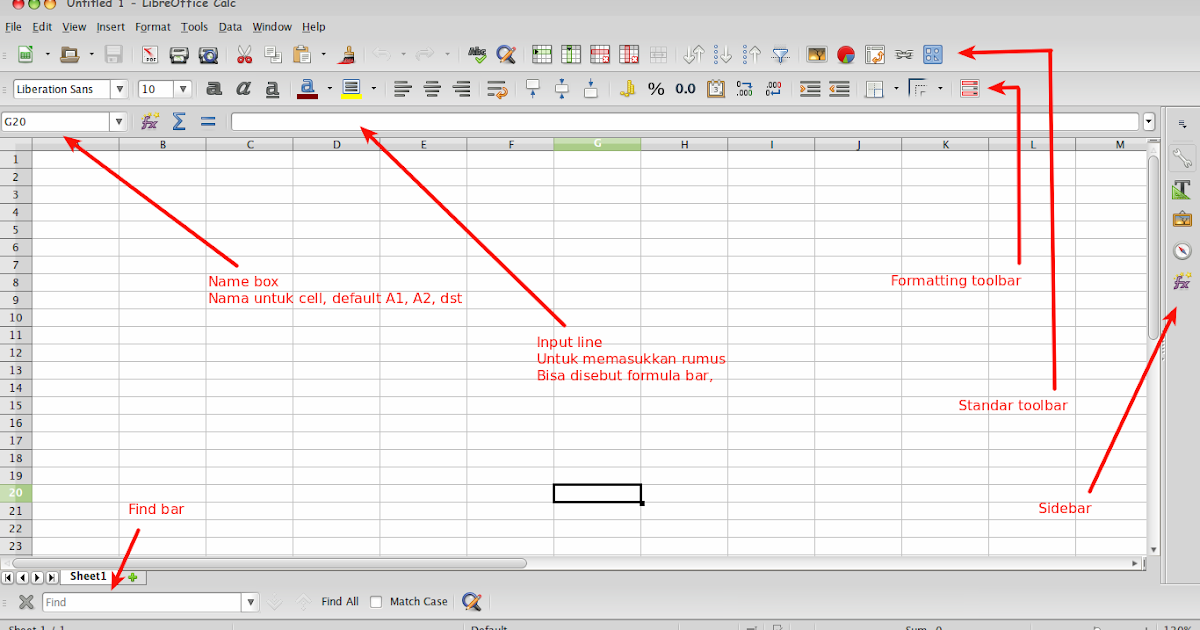Toggle underline formatting
Screen dimensions: 1200x630
tap(271, 88)
